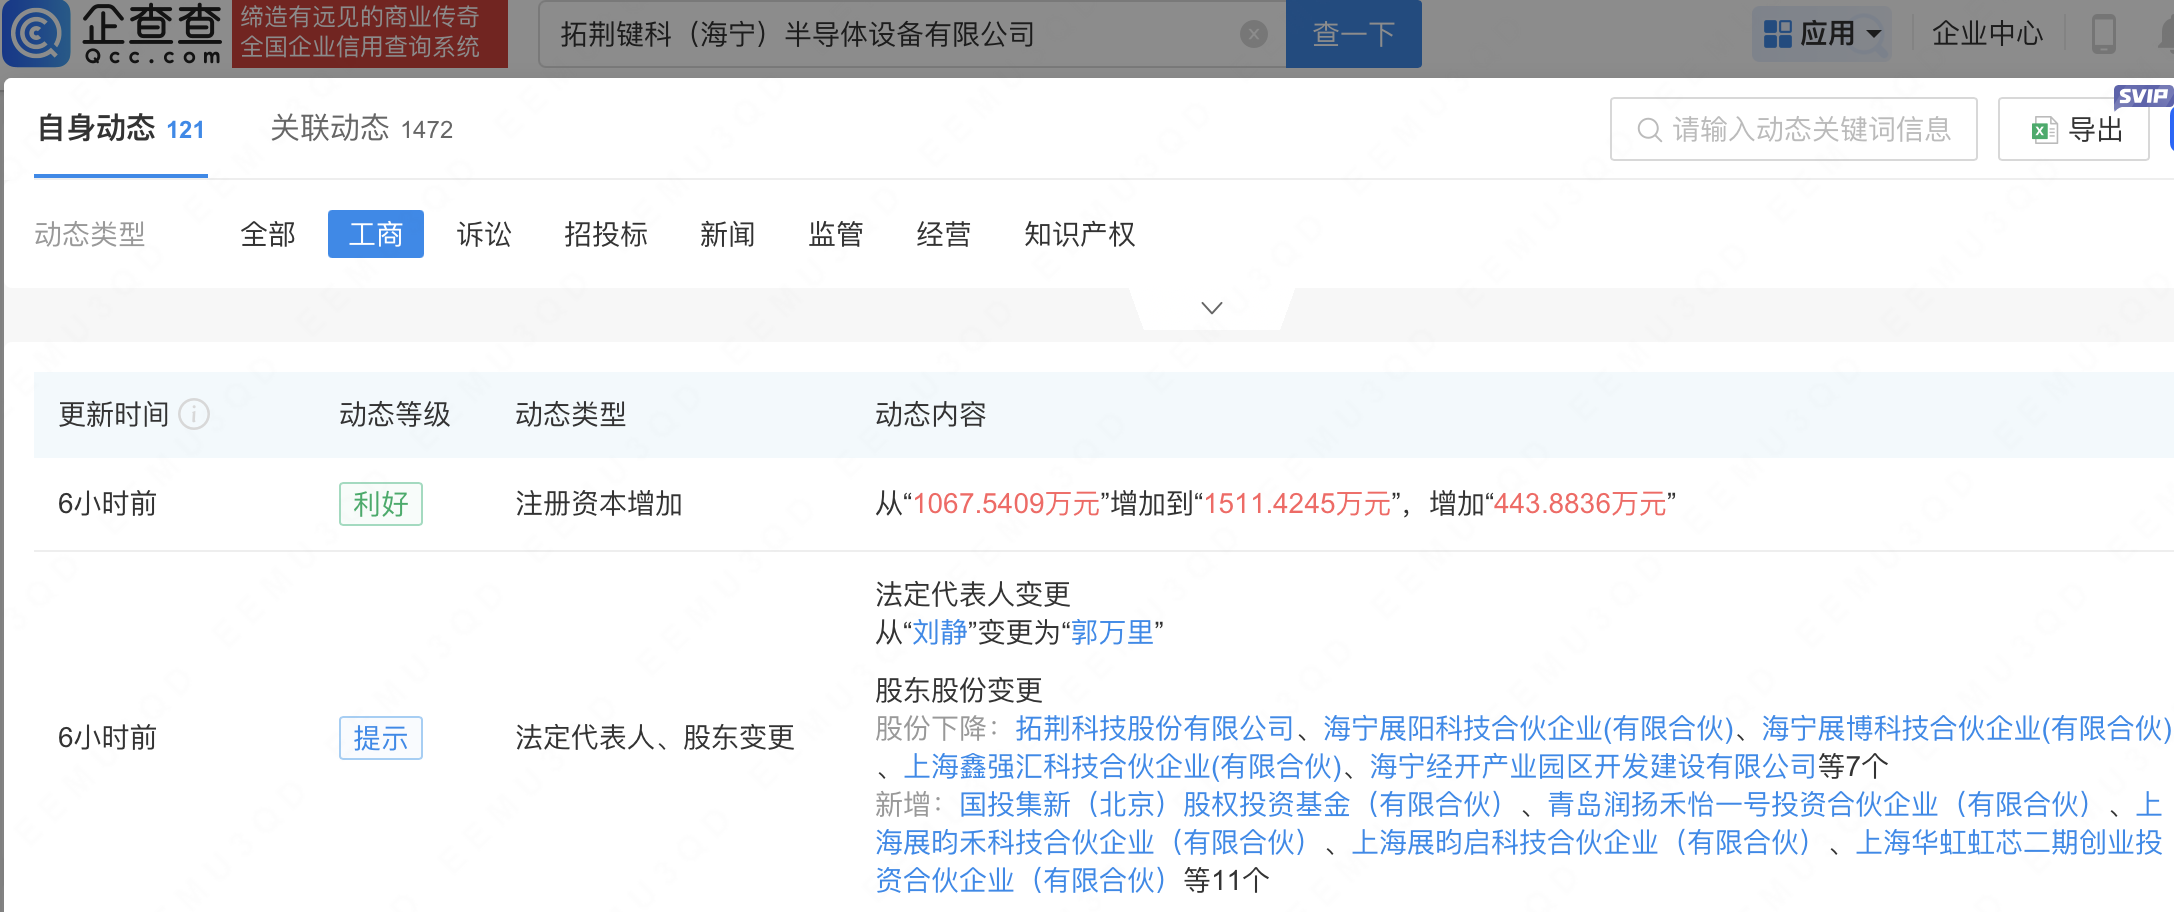Open the 应用 dropdown menu
Screen dimensions: 2174x912
click(x=1822, y=34)
